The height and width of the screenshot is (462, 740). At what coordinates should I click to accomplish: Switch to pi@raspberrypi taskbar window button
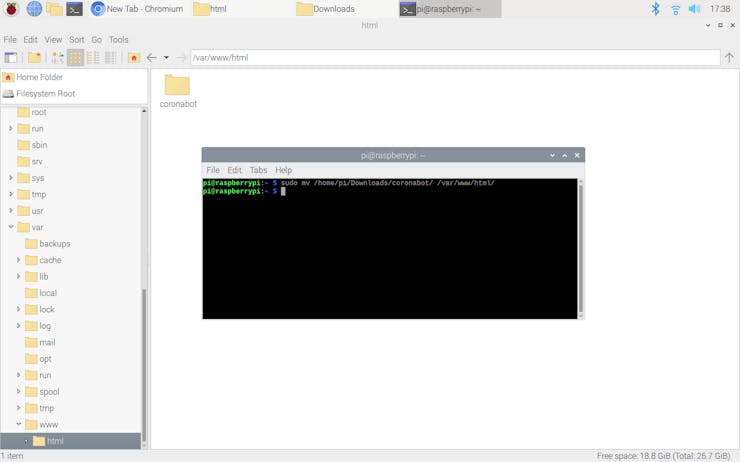(450, 8)
